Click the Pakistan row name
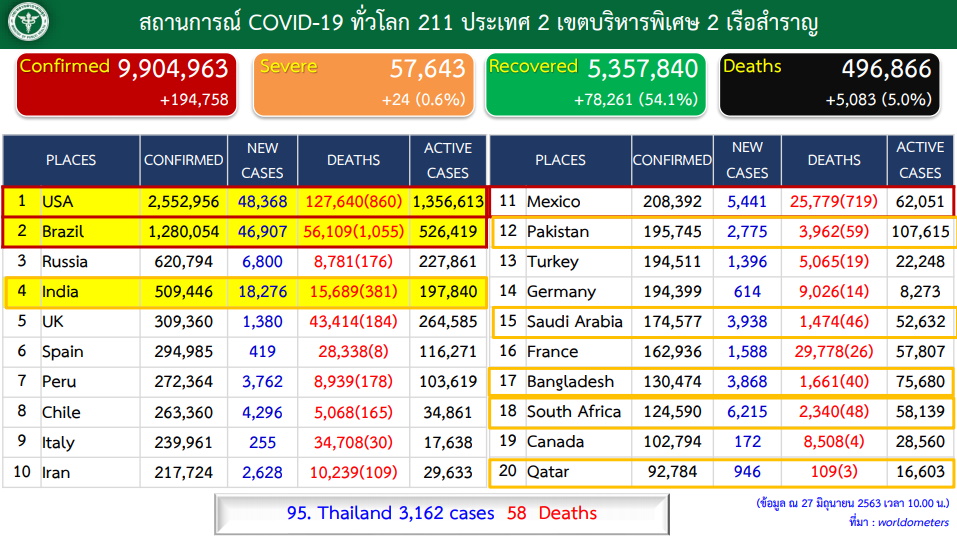The width and height of the screenshot is (957, 539). pyautogui.click(x=558, y=231)
